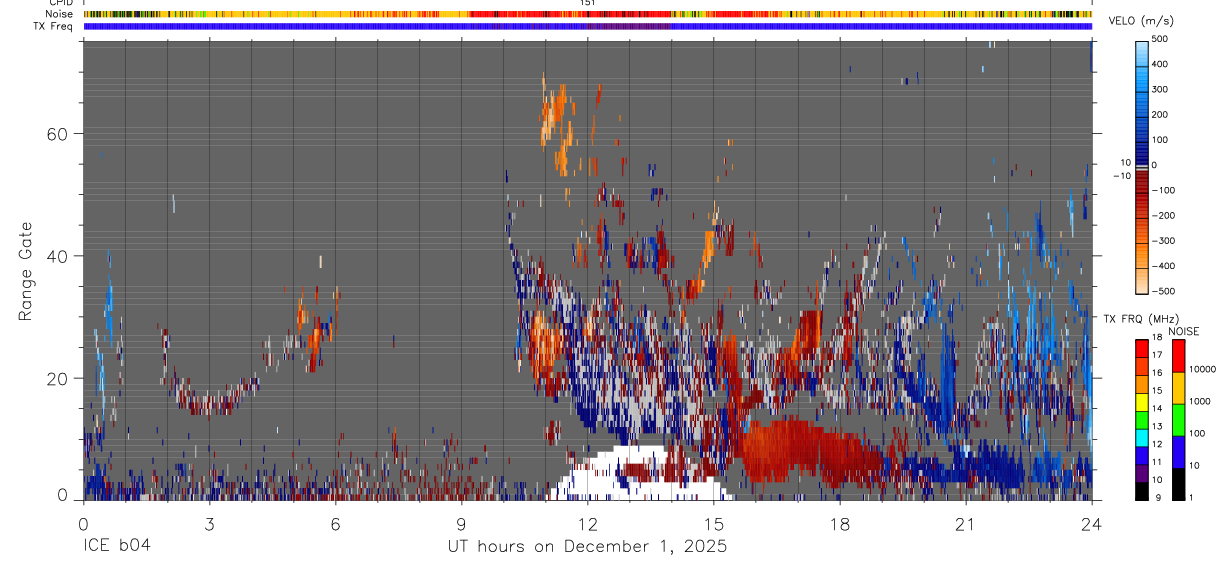
Task: Pick the yellow swatch in TX FRQ legend
Action: [1142, 400]
